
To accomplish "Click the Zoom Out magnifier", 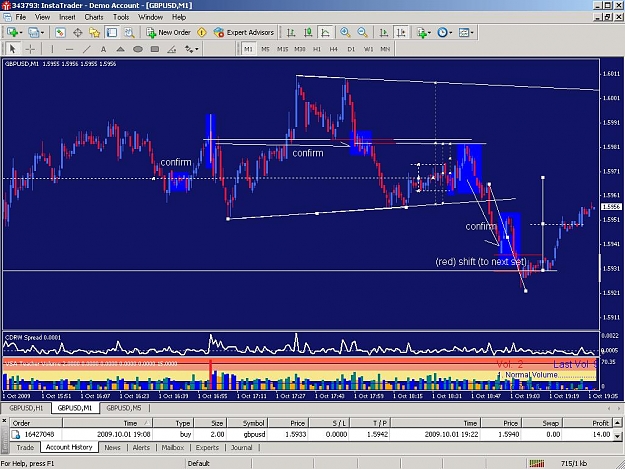I will (x=362, y=33).
